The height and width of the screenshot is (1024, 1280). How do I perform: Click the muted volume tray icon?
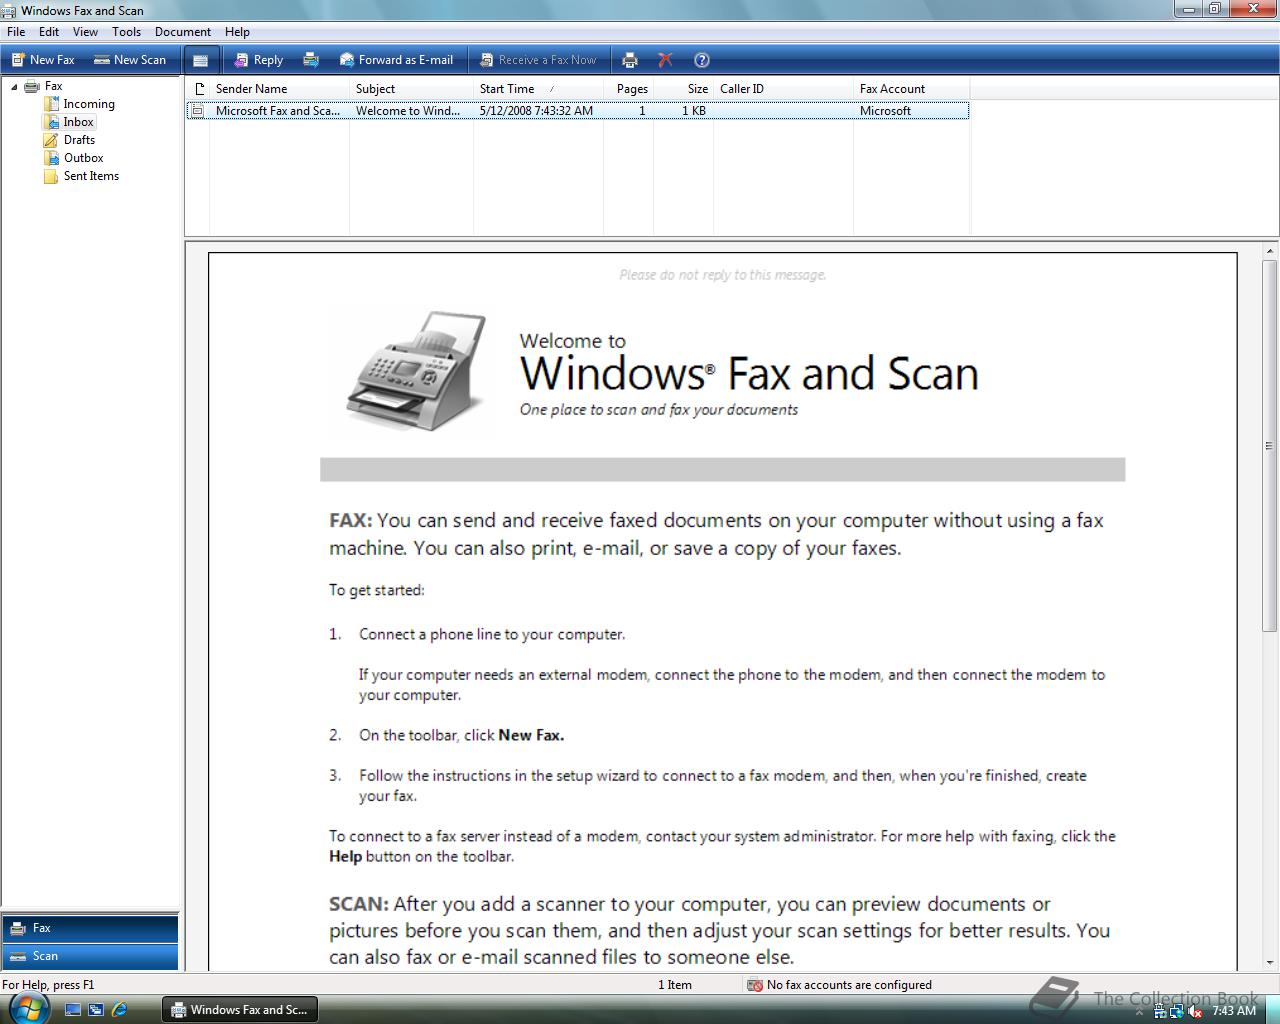click(1196, 1011)
